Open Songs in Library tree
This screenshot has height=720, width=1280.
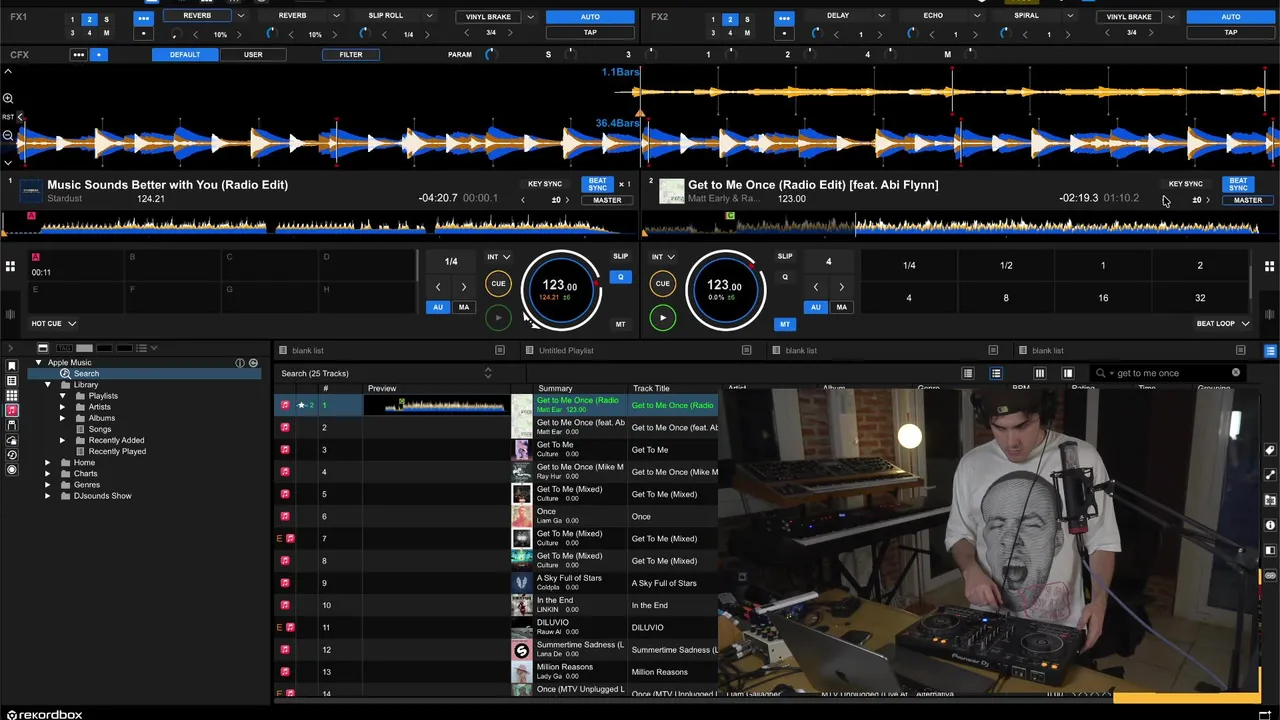click(100, 429)
